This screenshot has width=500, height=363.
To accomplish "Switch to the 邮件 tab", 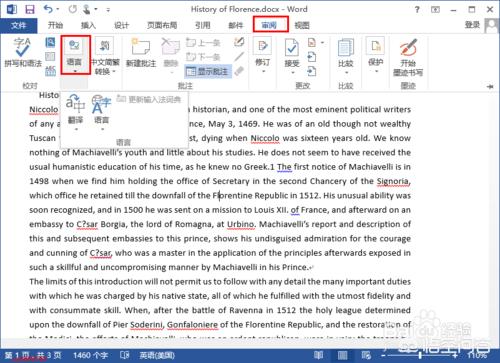I will point(235,25).
